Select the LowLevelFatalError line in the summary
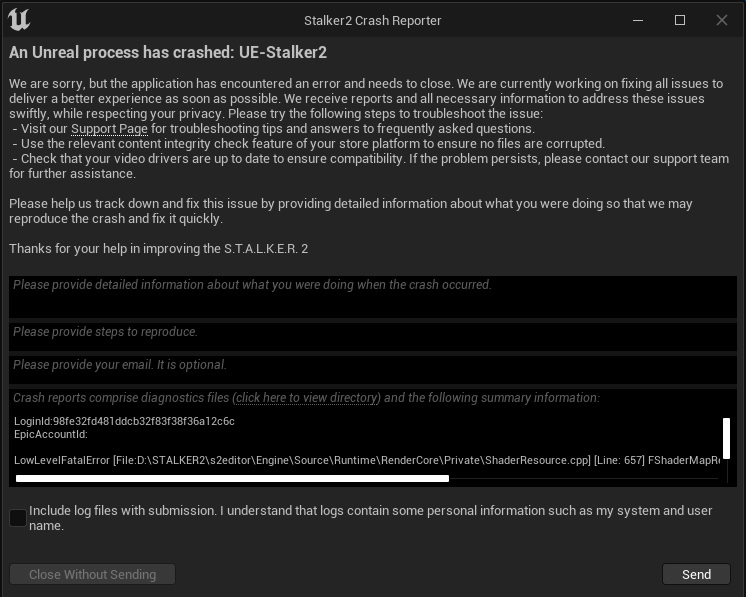The image size is (746, 597). pyautogui.click(x=366, y=460)
